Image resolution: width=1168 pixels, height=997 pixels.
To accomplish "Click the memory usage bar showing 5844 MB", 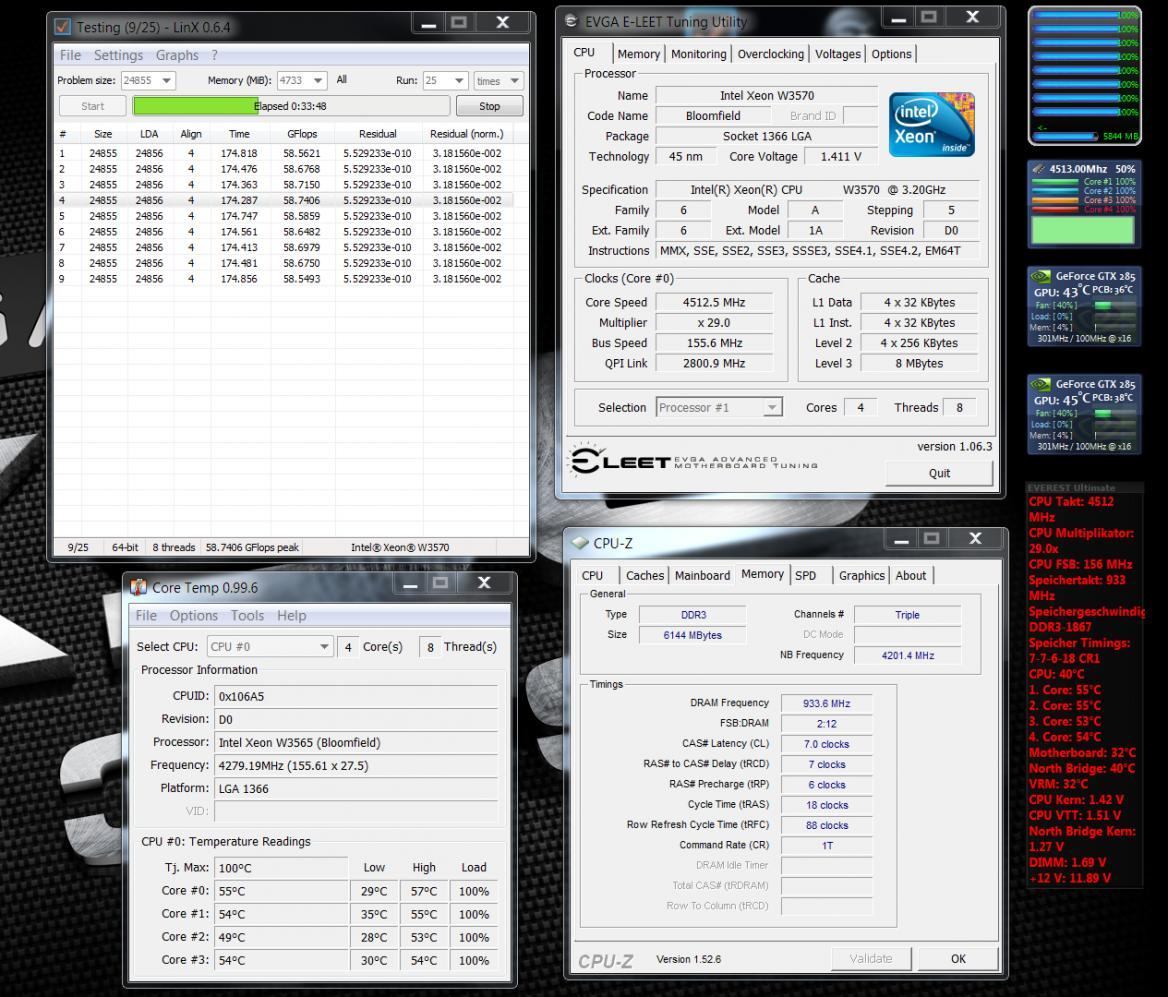I will [1067, 136].
